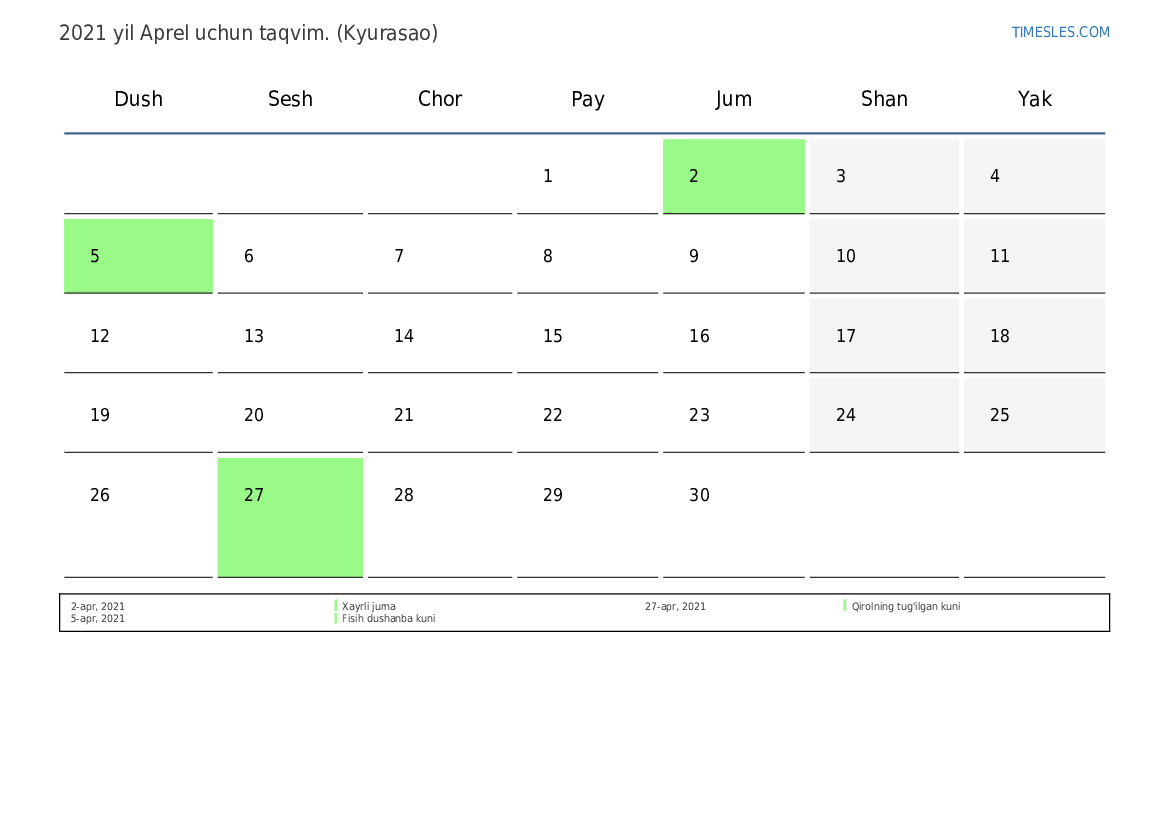Click Sunday date 11
Viewport: 1169px width, 827px height.
point(1034,256)
